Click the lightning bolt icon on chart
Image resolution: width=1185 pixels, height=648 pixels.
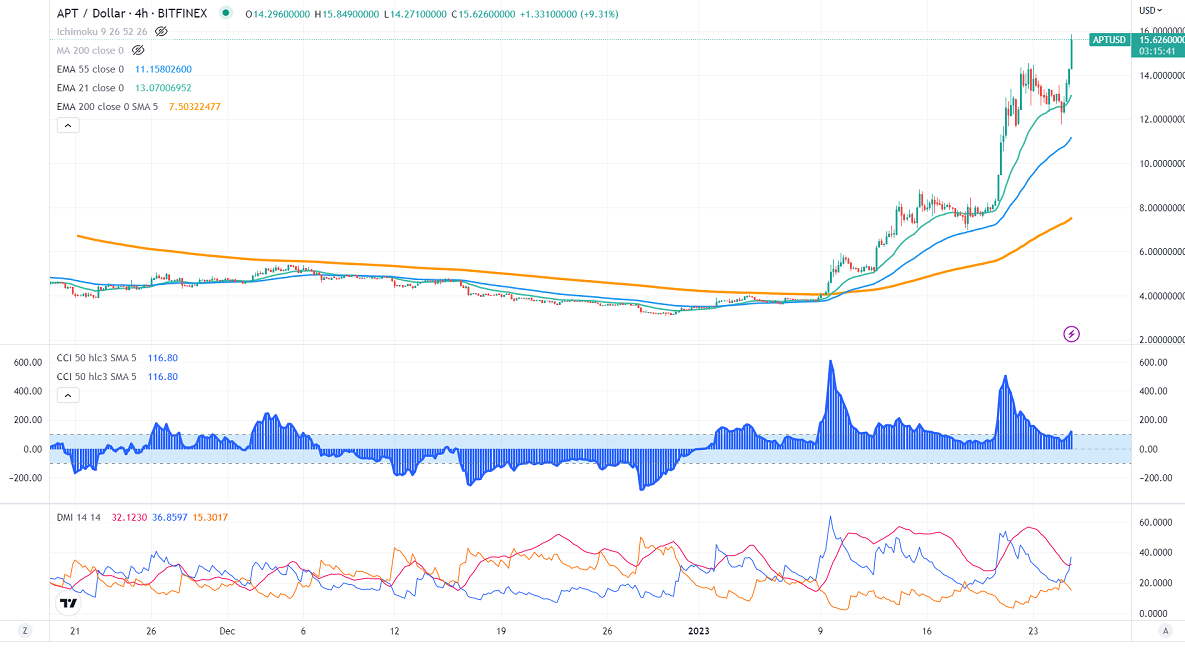pyautogui.click(x=1071, y=333)
